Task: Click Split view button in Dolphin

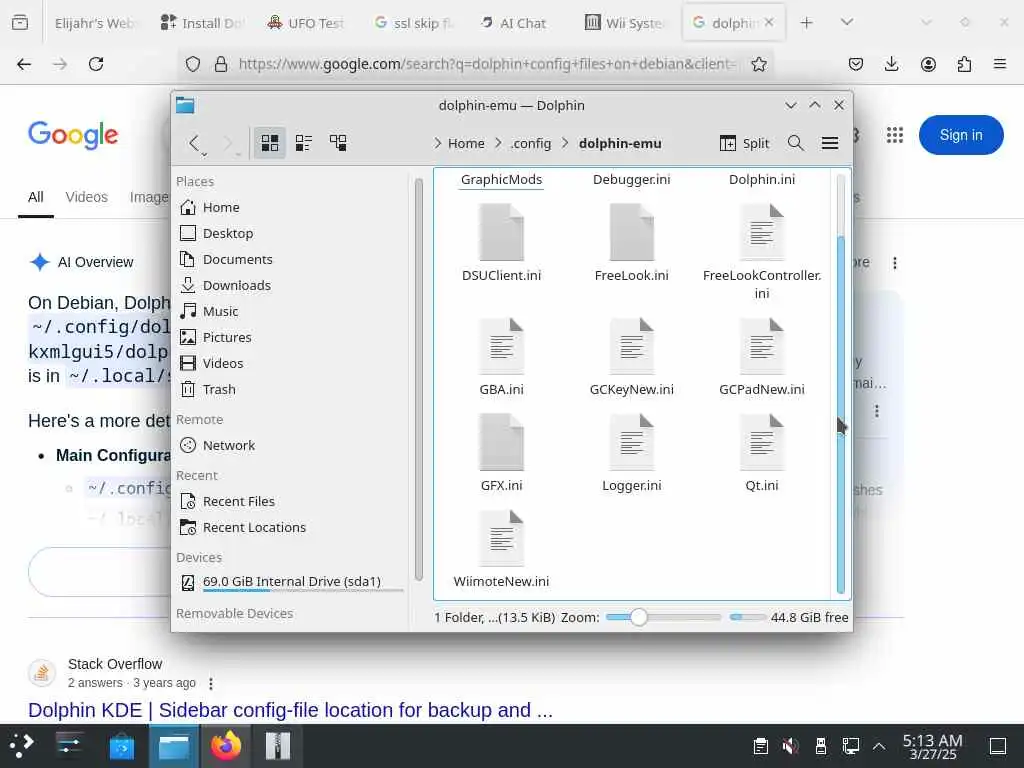Action: tap(744, 143)
